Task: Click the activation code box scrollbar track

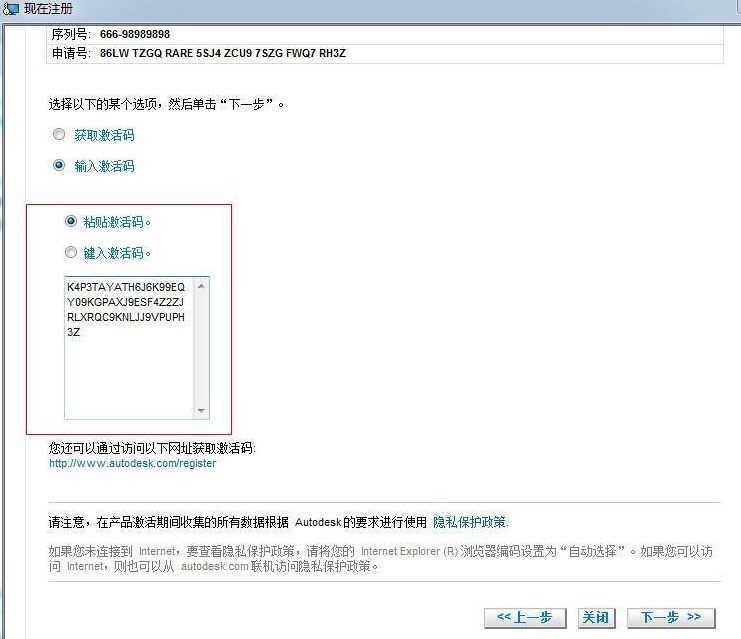Action: point(202,350)
